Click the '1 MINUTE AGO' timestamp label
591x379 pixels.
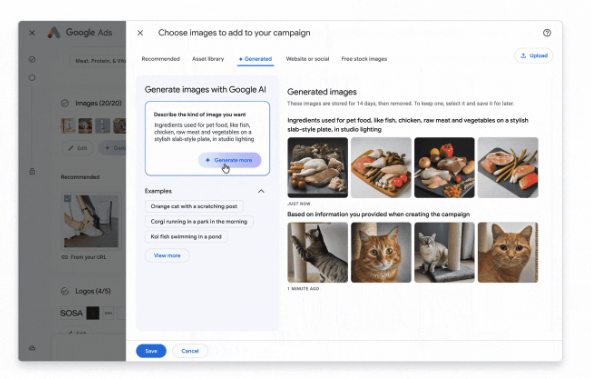[x=303, y=289]
